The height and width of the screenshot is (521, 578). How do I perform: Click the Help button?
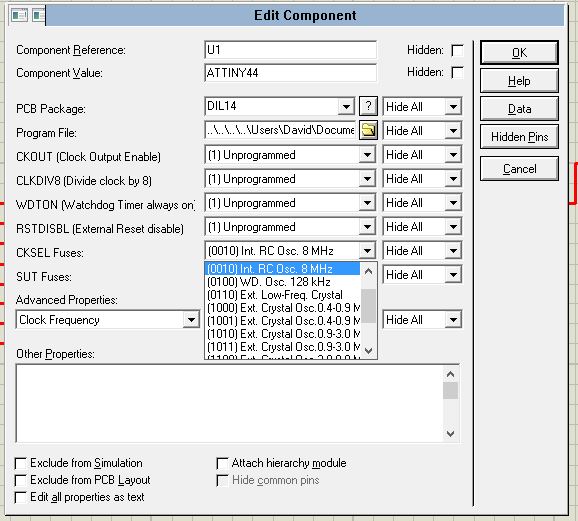pos(519,81)
